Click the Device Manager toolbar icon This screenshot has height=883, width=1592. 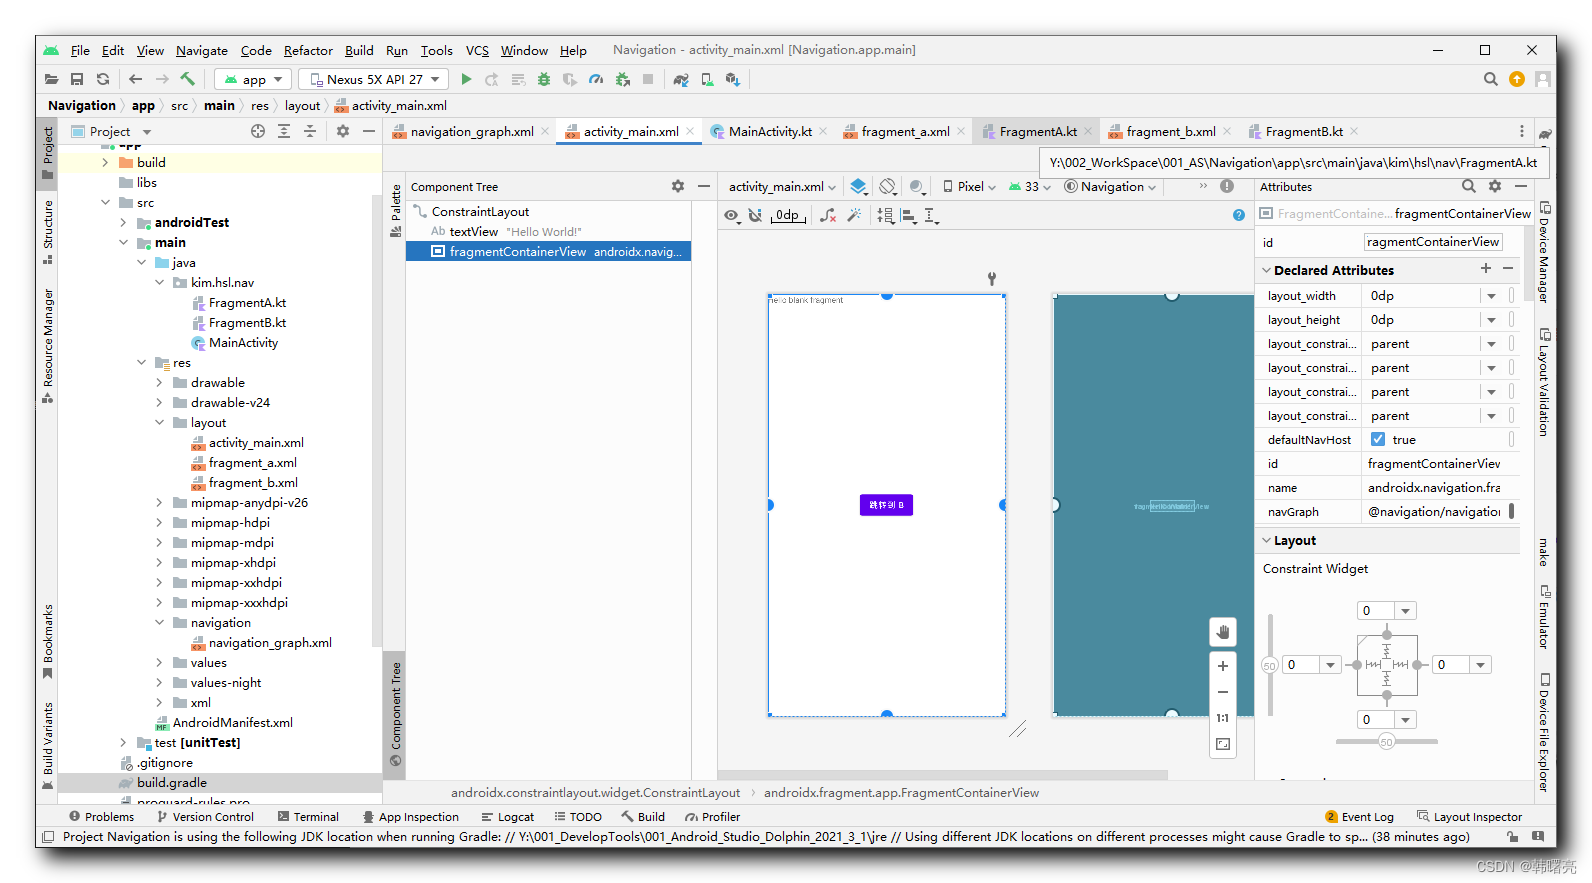(x=707, y=79)
